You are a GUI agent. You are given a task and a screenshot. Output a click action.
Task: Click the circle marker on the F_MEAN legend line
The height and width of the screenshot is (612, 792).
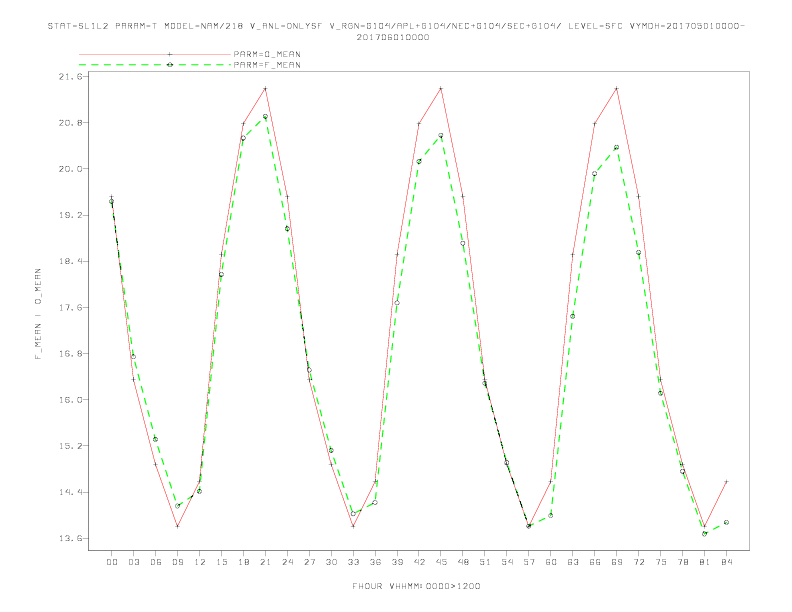(170, 65)
